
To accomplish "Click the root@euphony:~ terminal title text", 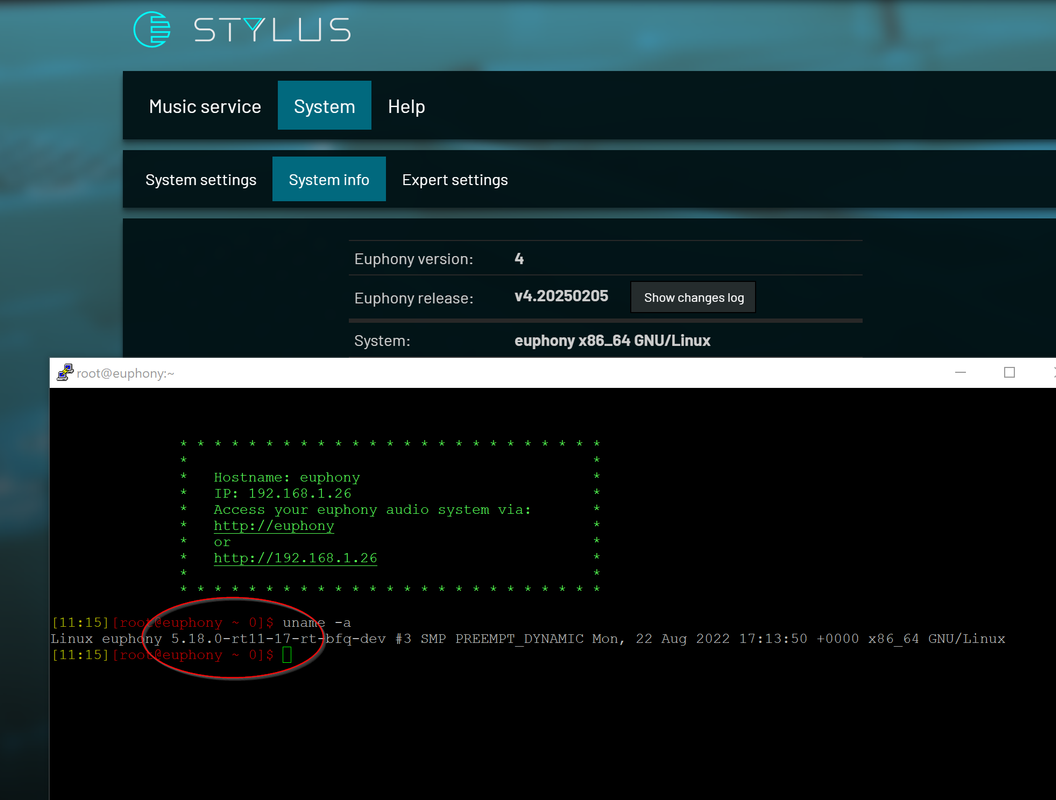I will coord(125,373).
